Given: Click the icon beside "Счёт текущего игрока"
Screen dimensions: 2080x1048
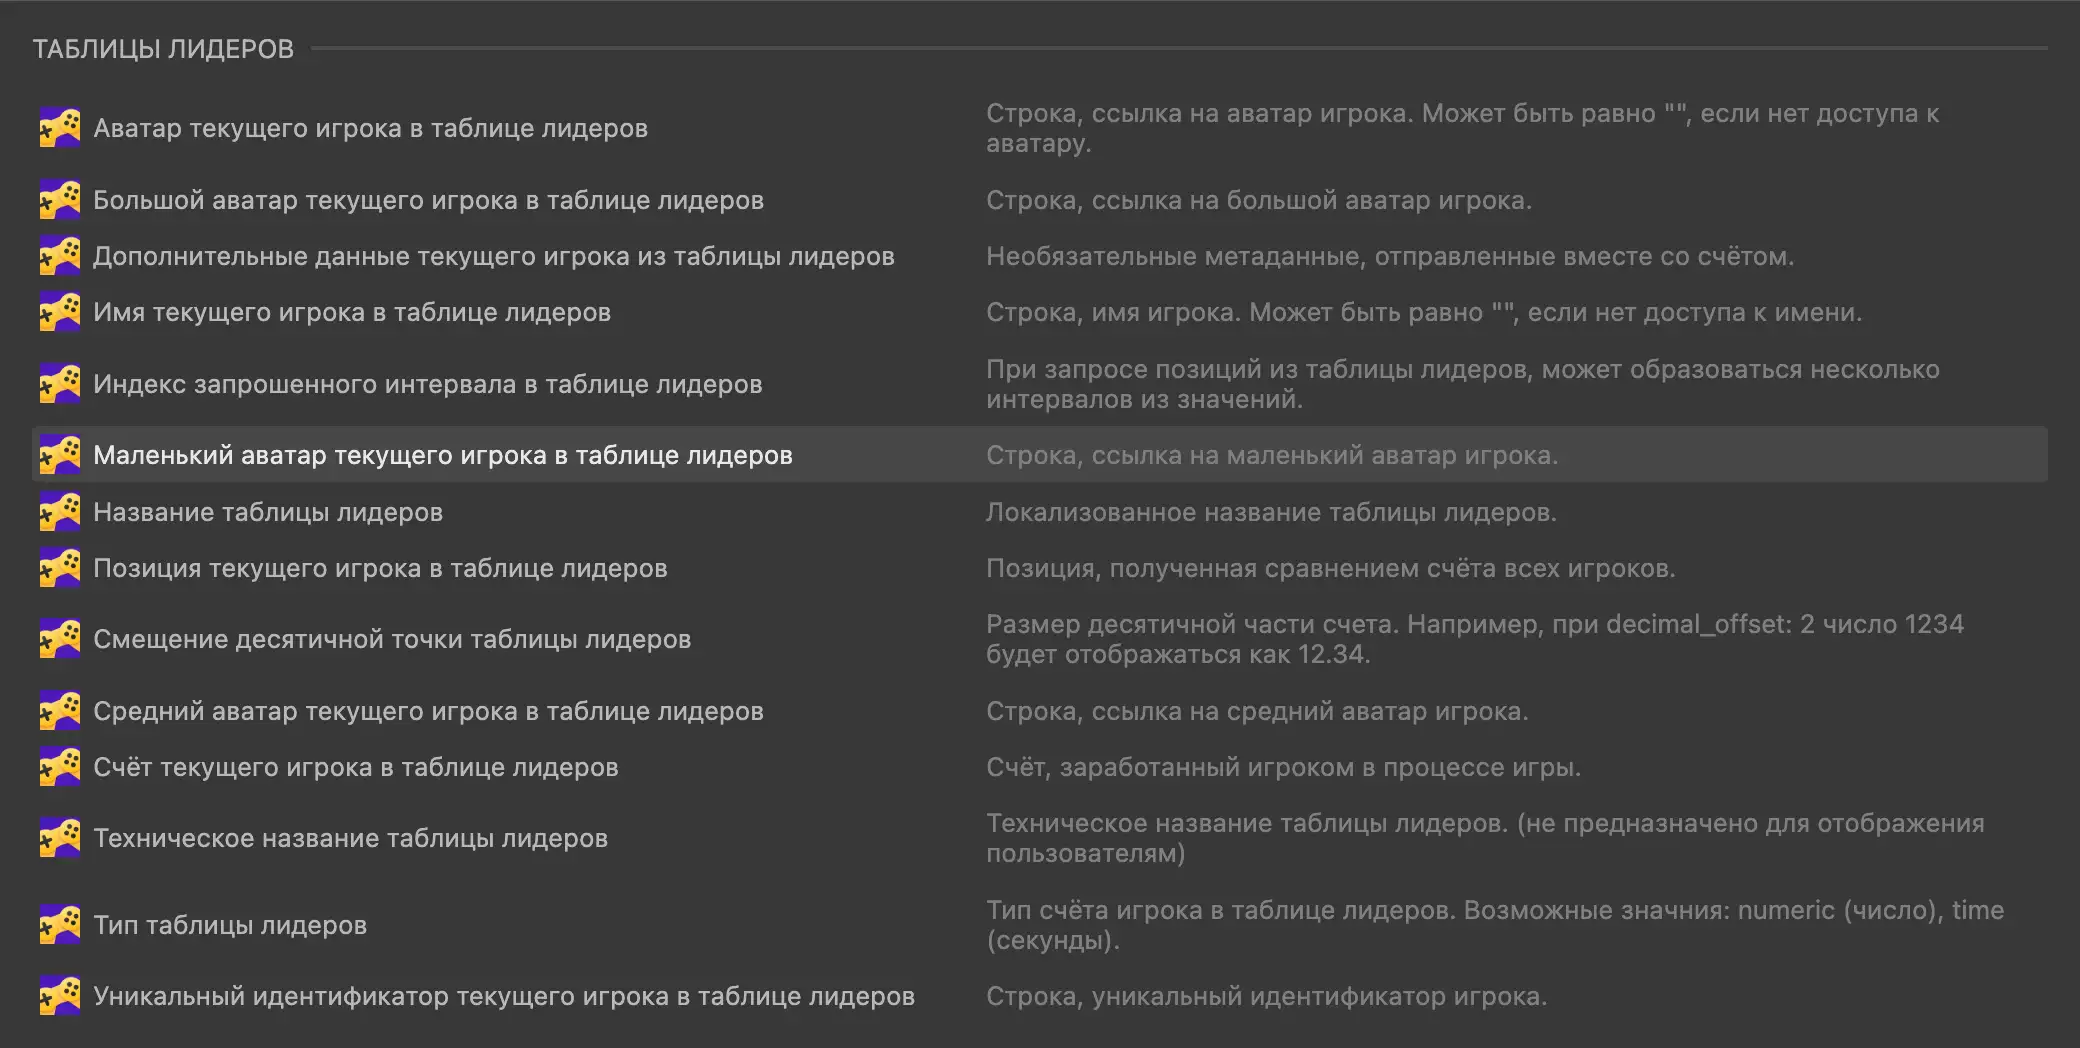Looking at the screenshot, I should [60, 767].
